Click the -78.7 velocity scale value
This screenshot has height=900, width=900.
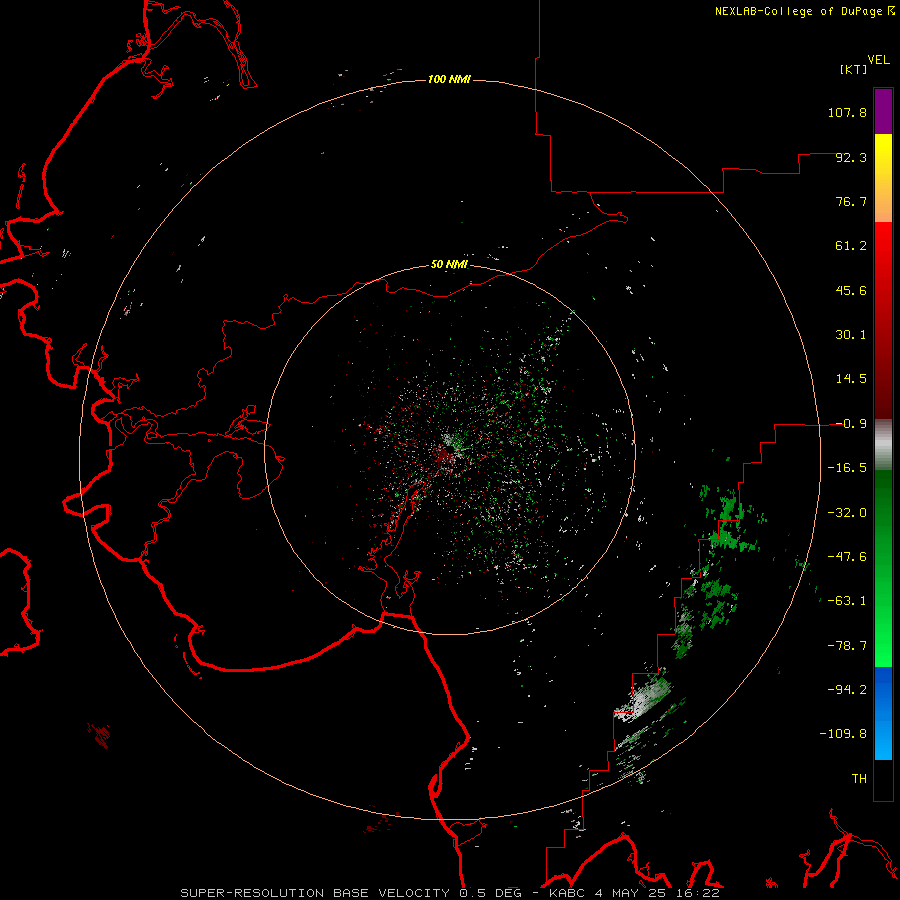pos(847,646)
